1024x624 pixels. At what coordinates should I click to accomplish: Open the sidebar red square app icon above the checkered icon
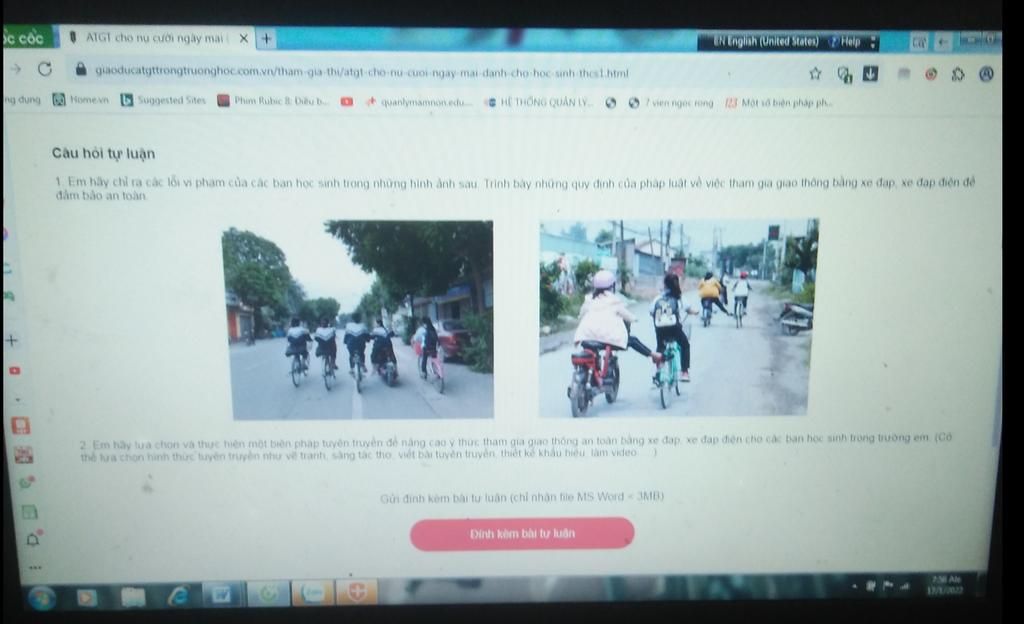tap(20, 426)
